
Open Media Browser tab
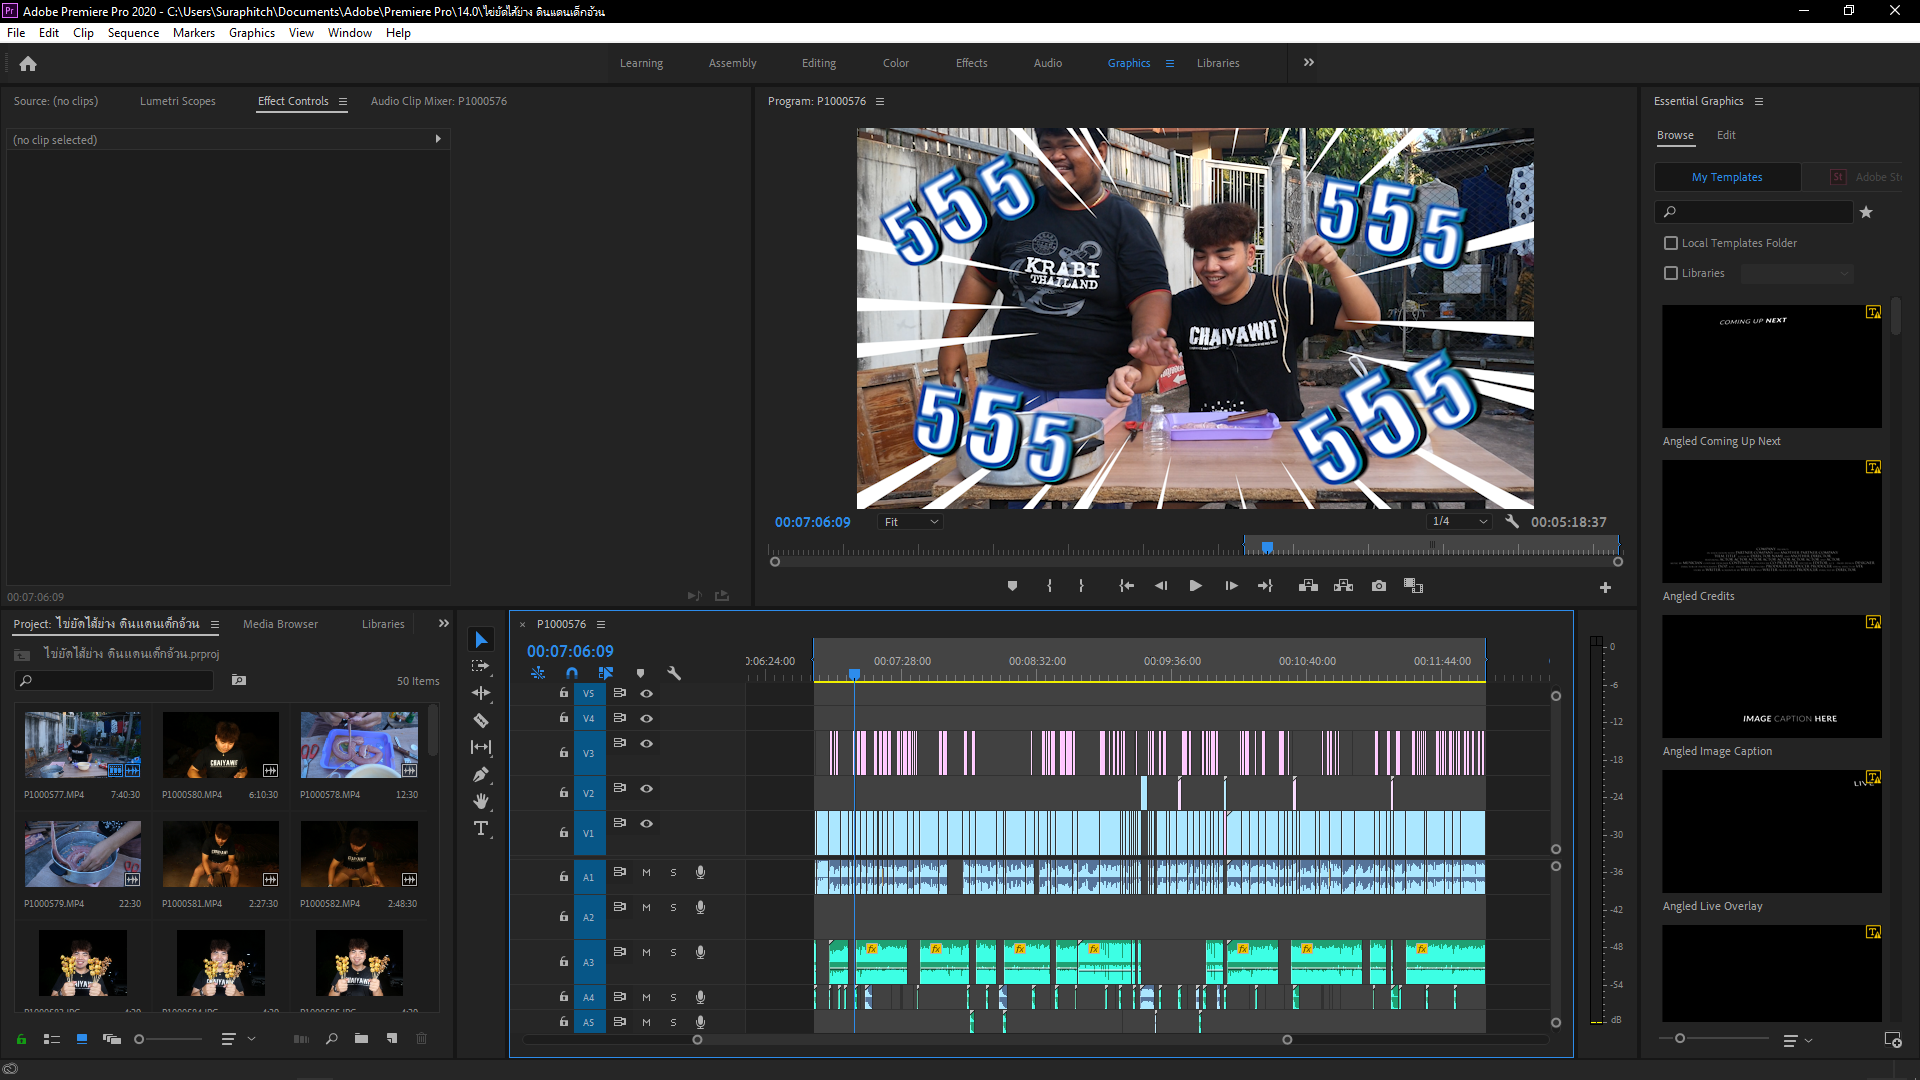click(280, 624)
